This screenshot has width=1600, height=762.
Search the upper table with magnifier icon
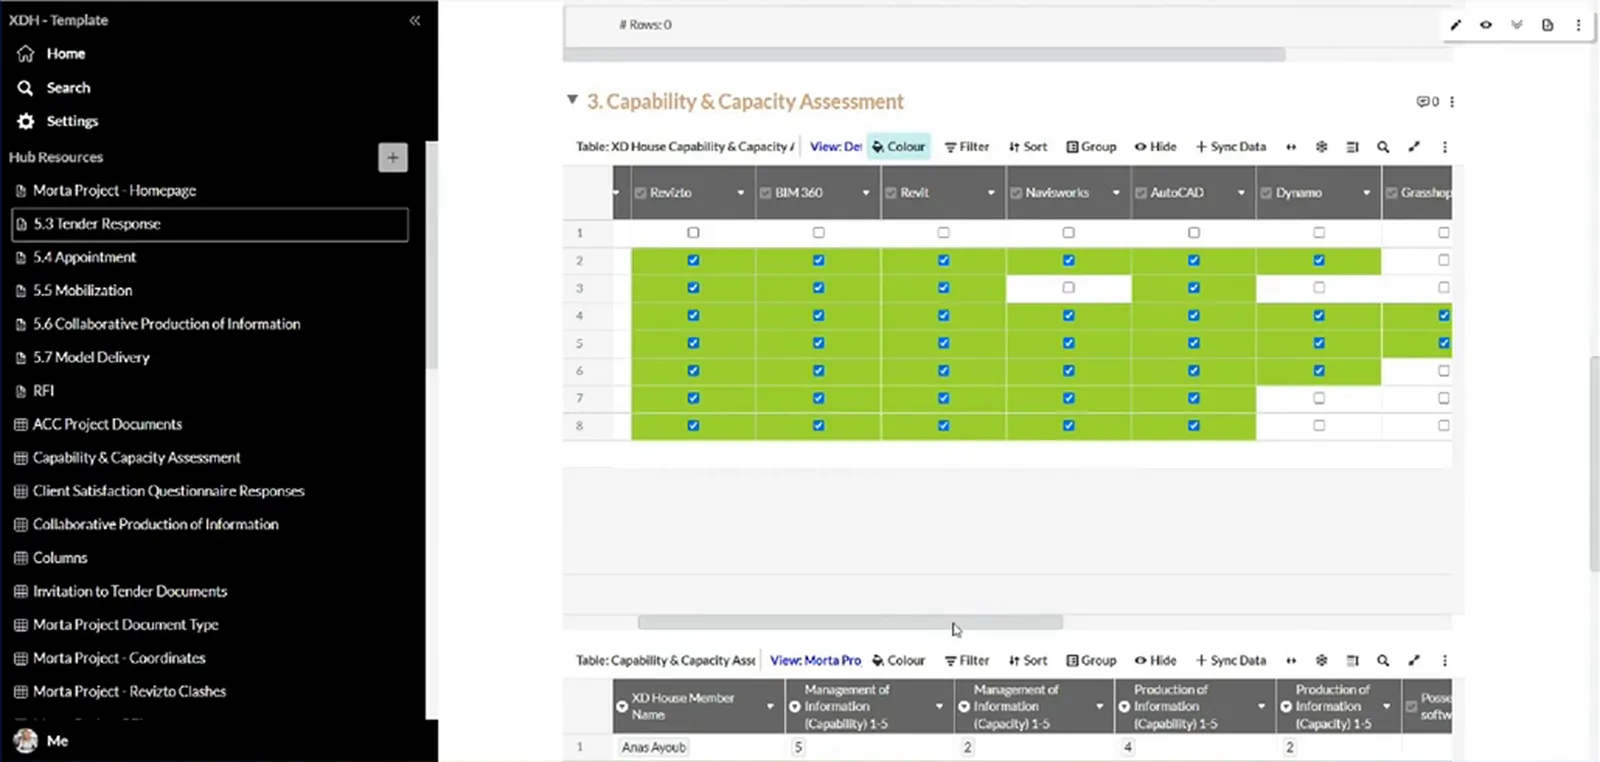tap(1383, 147)
